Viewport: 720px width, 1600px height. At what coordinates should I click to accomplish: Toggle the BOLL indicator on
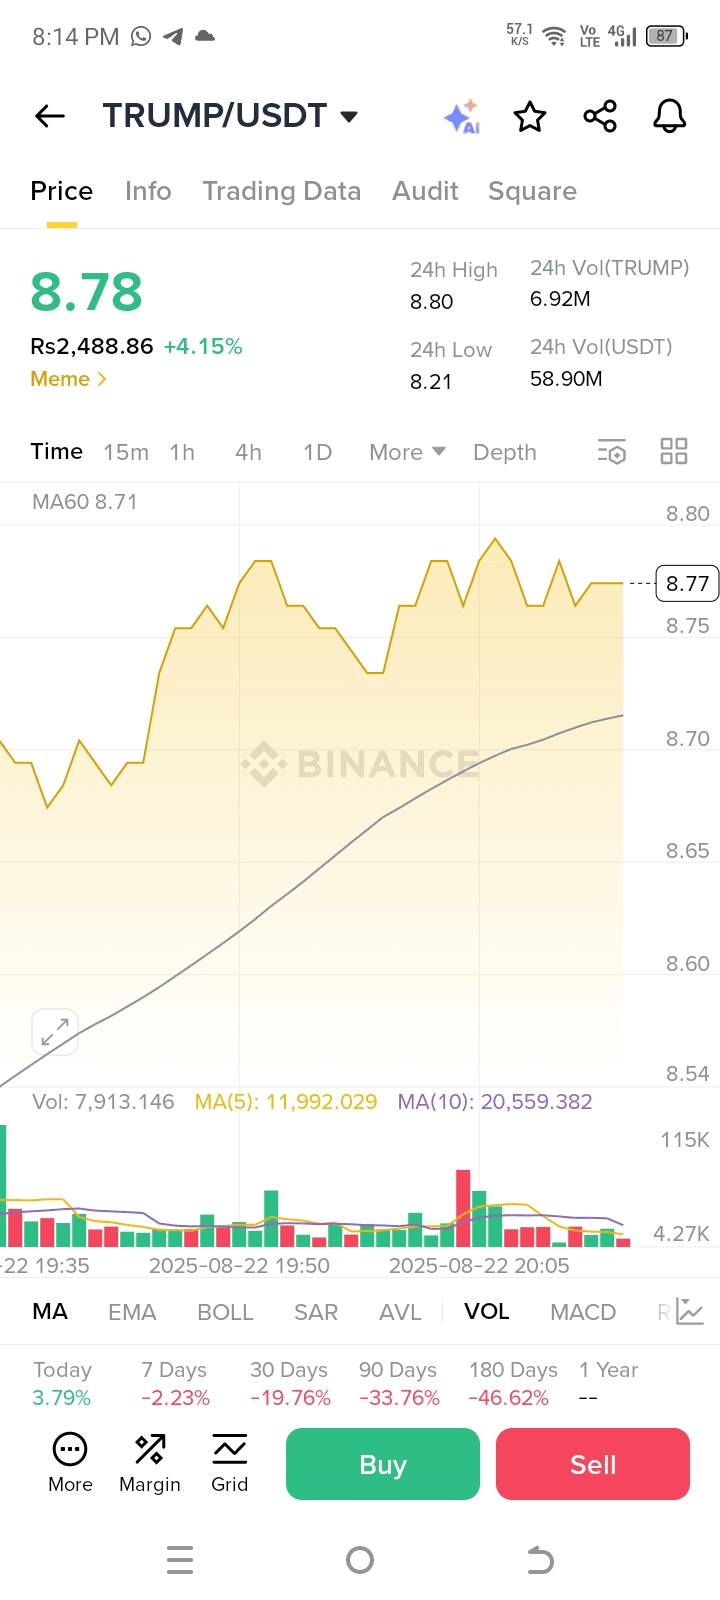pos(225,1311)
